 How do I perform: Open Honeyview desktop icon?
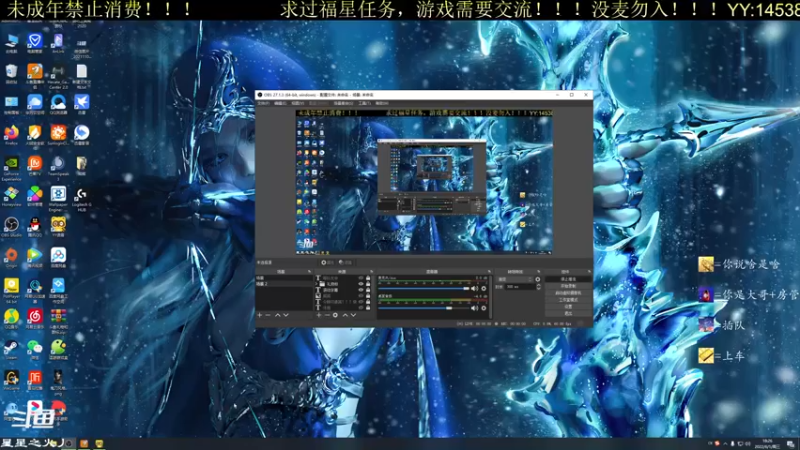[x=11, y=196]
